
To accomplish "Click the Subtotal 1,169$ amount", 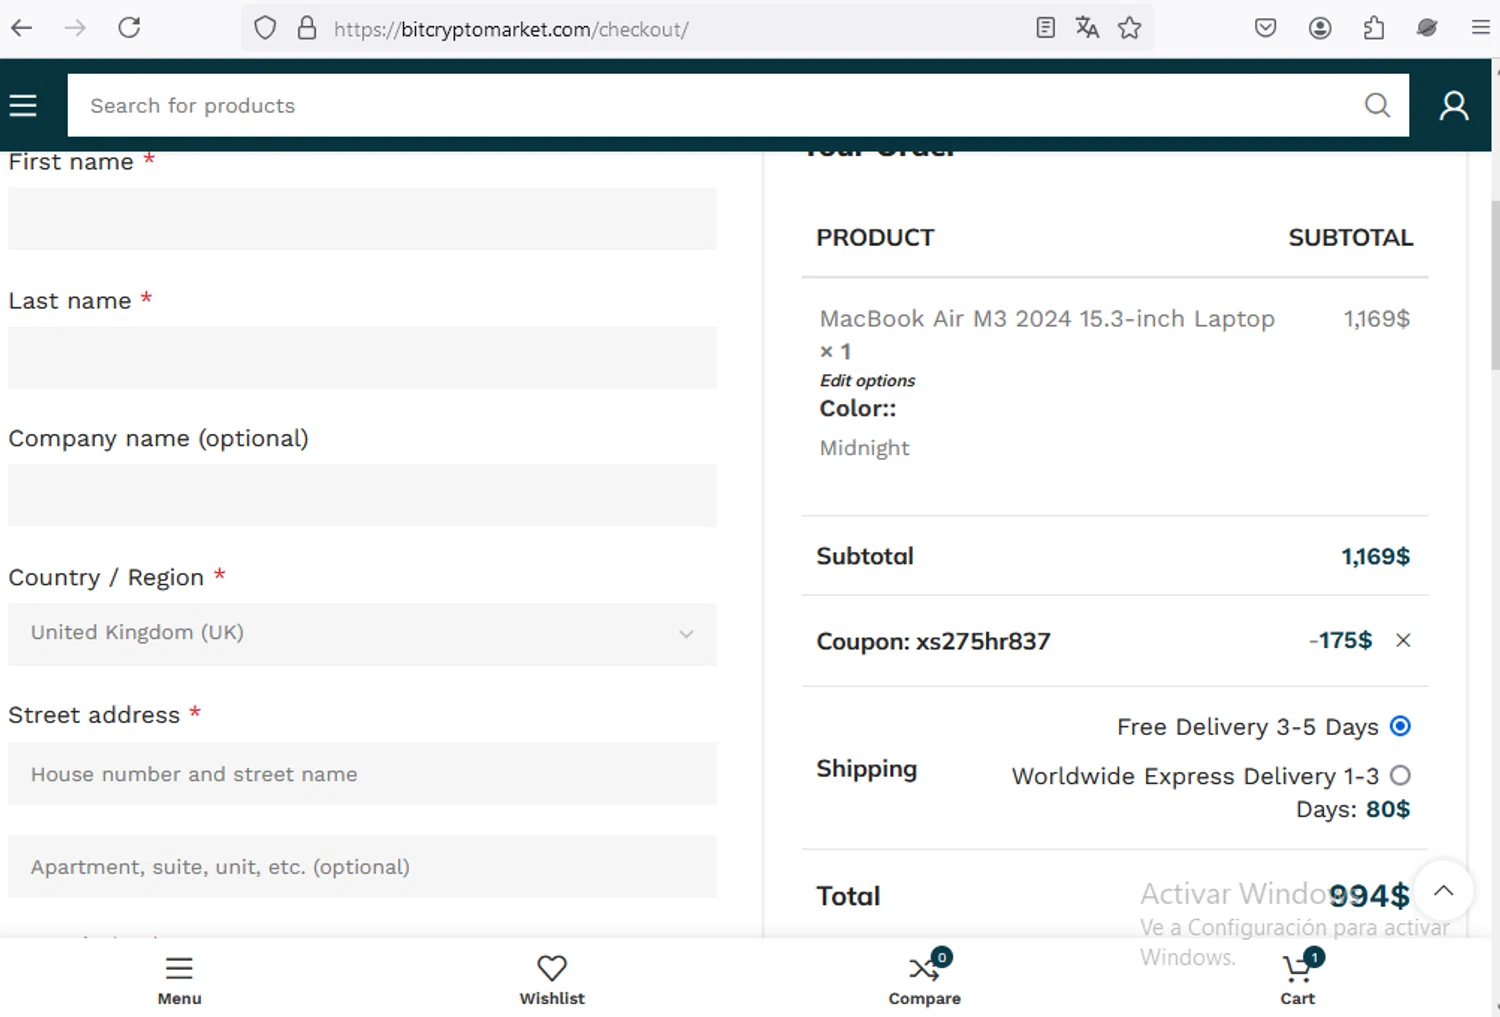I will pyautogui.click(x=1375, y=556).
